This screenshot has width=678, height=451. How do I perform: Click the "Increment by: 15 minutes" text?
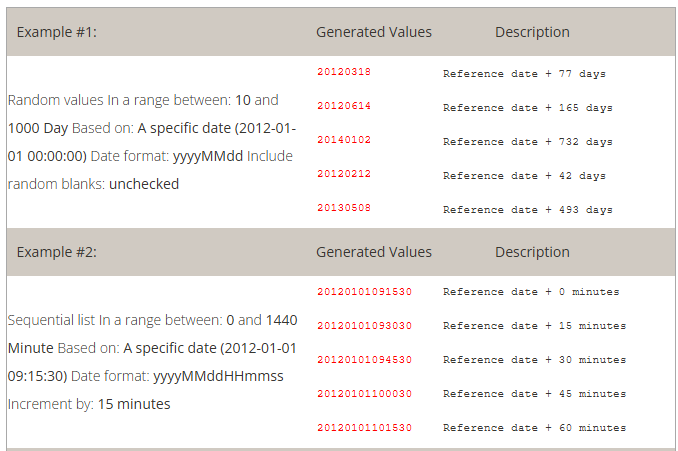[89, 404]
